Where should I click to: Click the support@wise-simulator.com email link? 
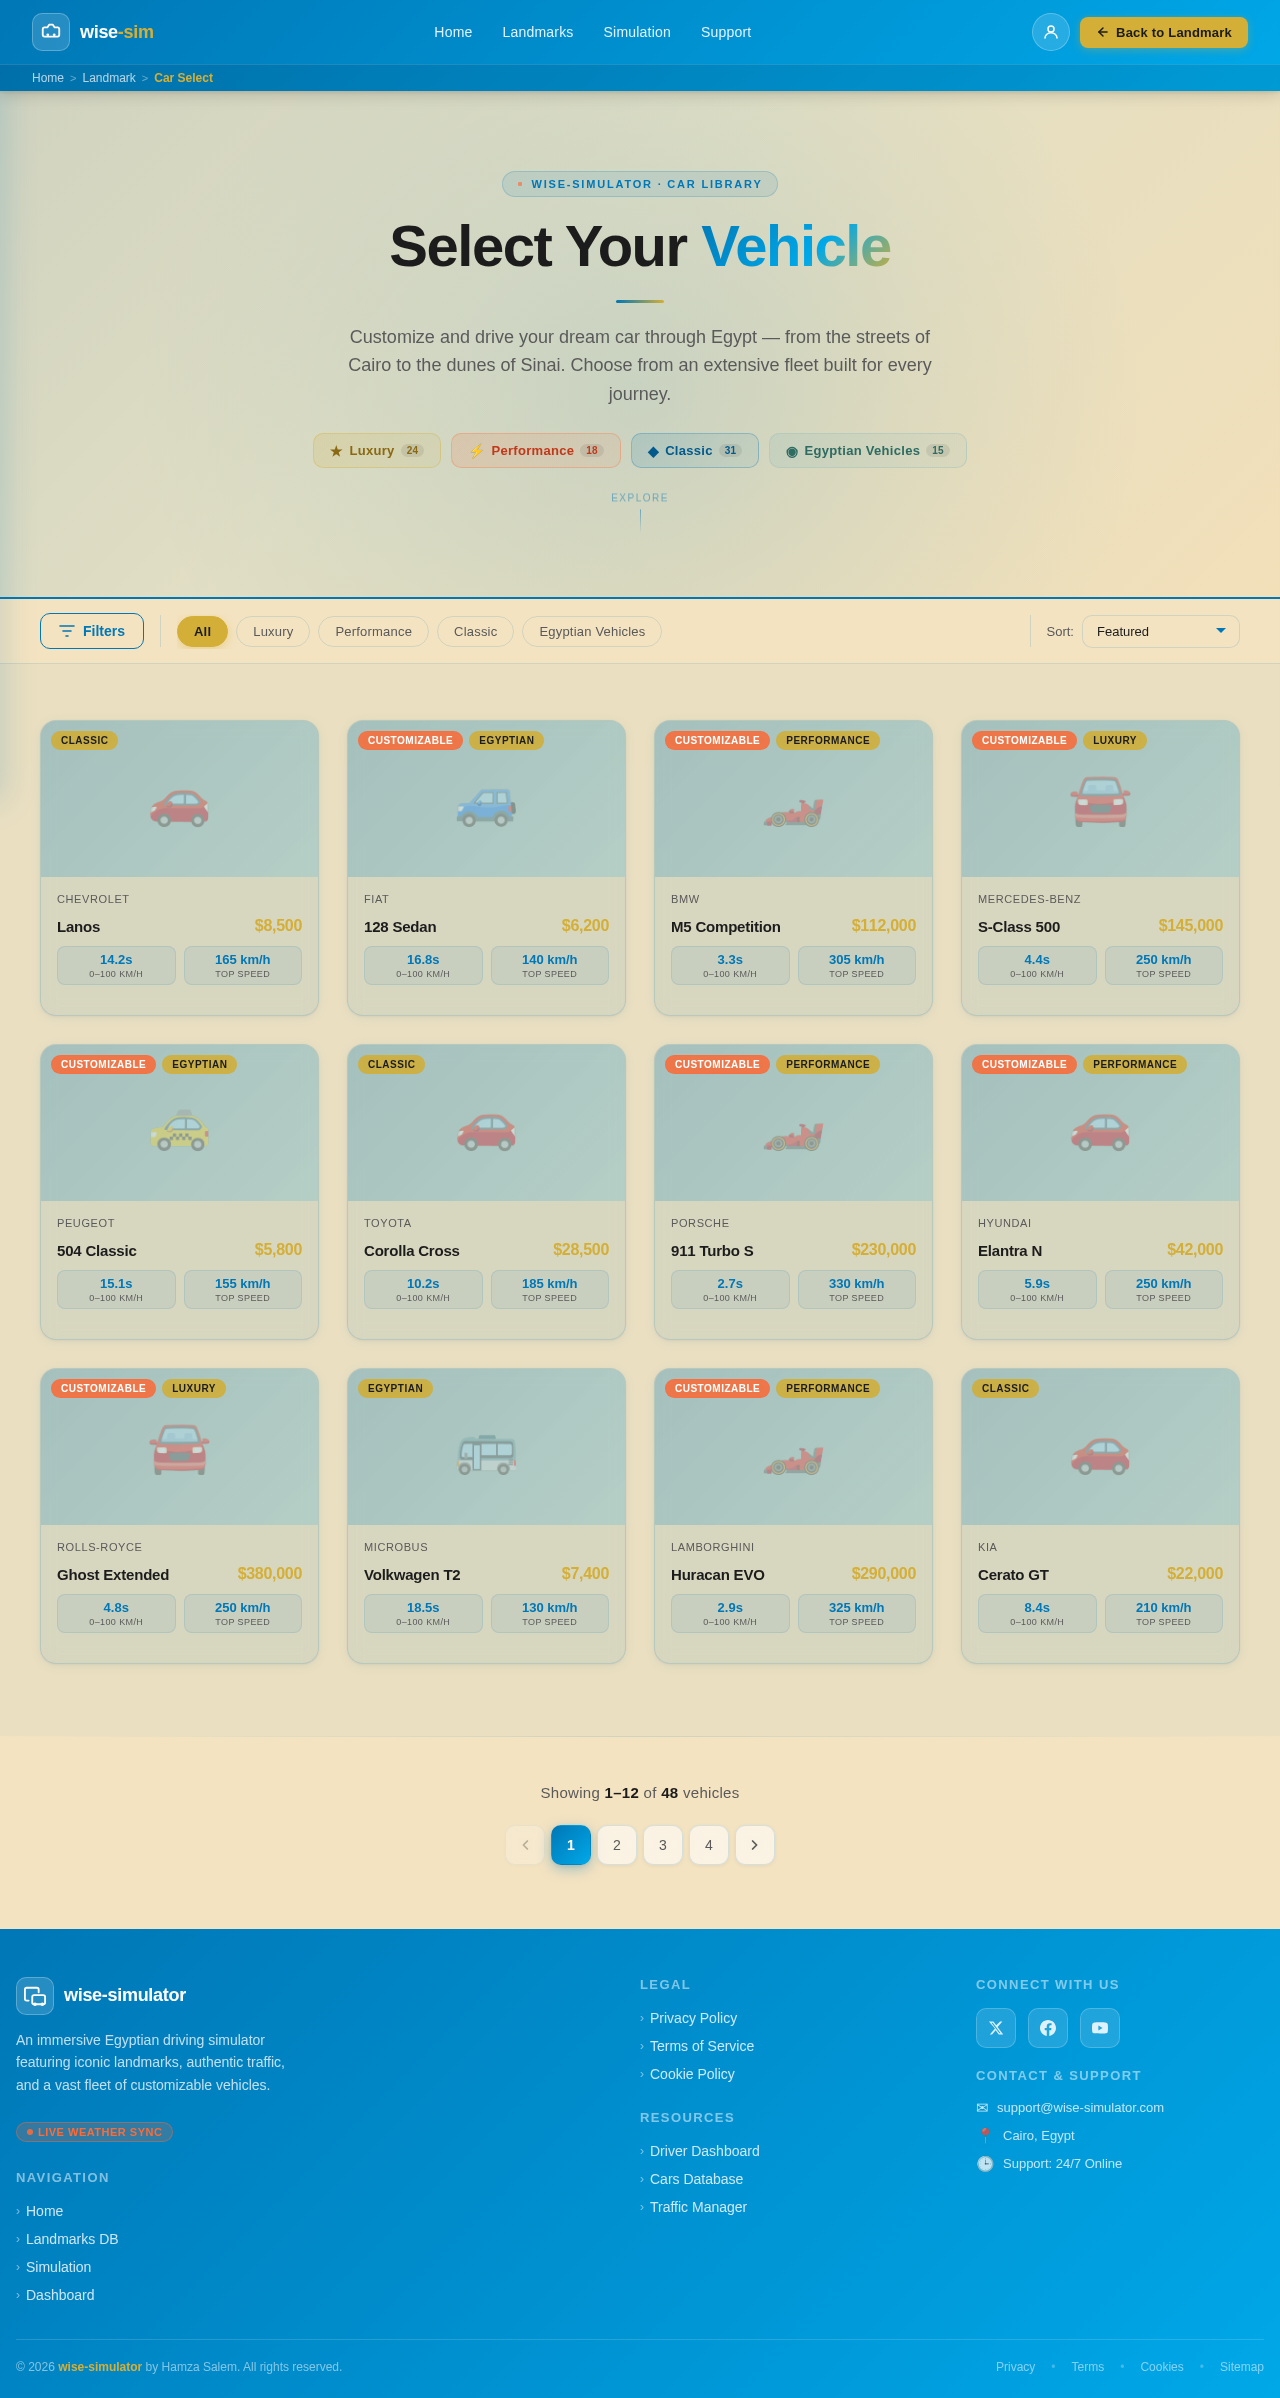1080,2107
